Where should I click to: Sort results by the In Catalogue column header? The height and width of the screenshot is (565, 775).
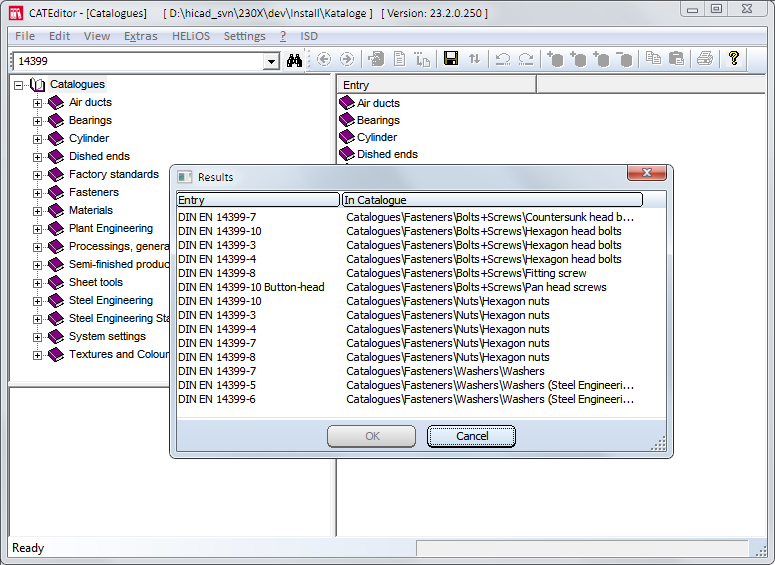pyautogui.click(x=492, y=200)
